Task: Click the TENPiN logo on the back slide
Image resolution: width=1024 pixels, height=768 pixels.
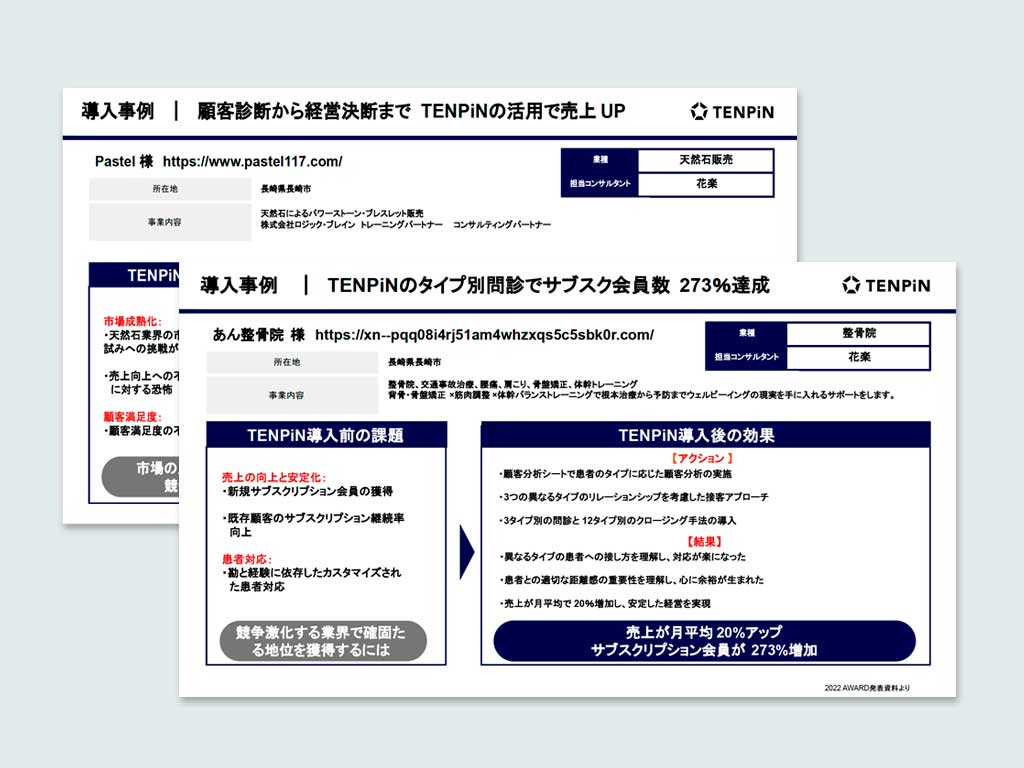Action: tap(732, 112)
